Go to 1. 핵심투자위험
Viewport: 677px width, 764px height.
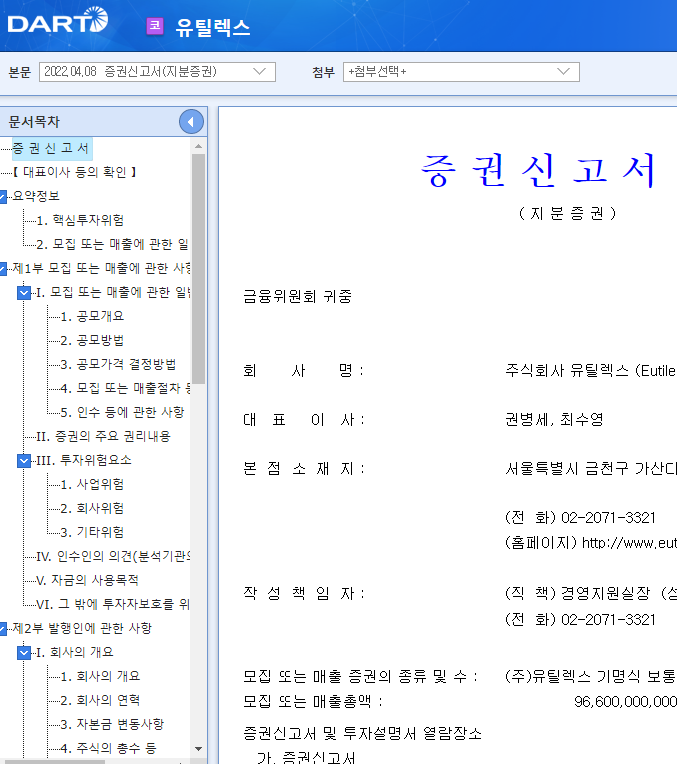tap(80, 220)
